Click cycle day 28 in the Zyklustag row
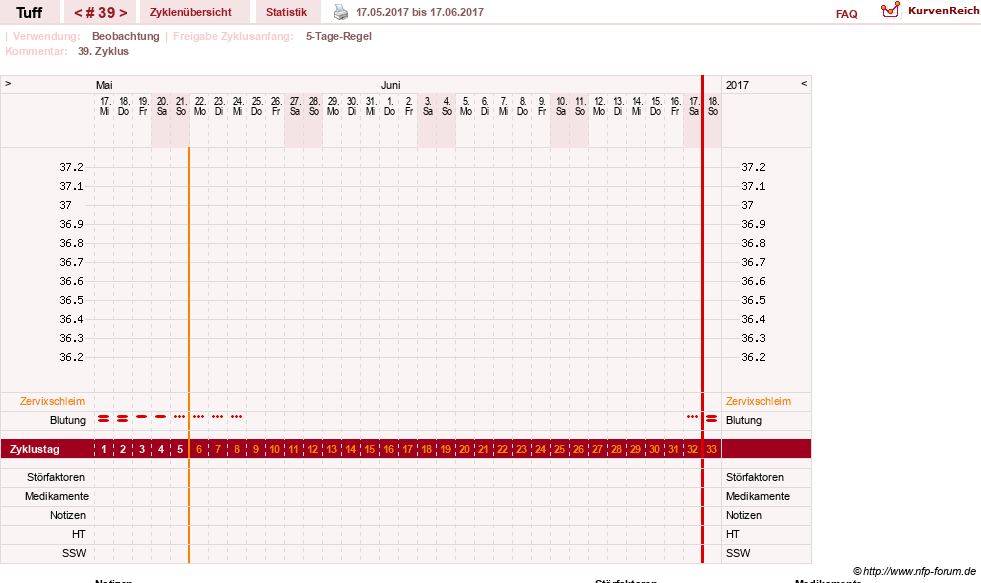 [616, 449]
